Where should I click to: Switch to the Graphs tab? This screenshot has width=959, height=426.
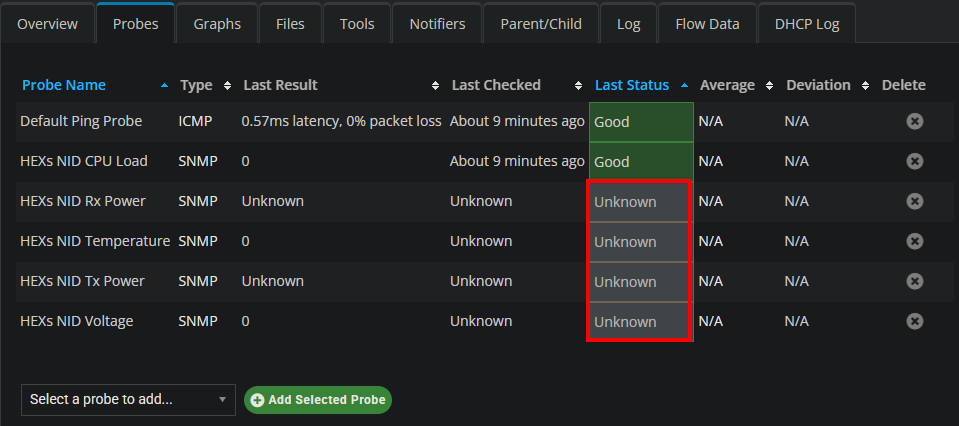click(x=216, y=24)
